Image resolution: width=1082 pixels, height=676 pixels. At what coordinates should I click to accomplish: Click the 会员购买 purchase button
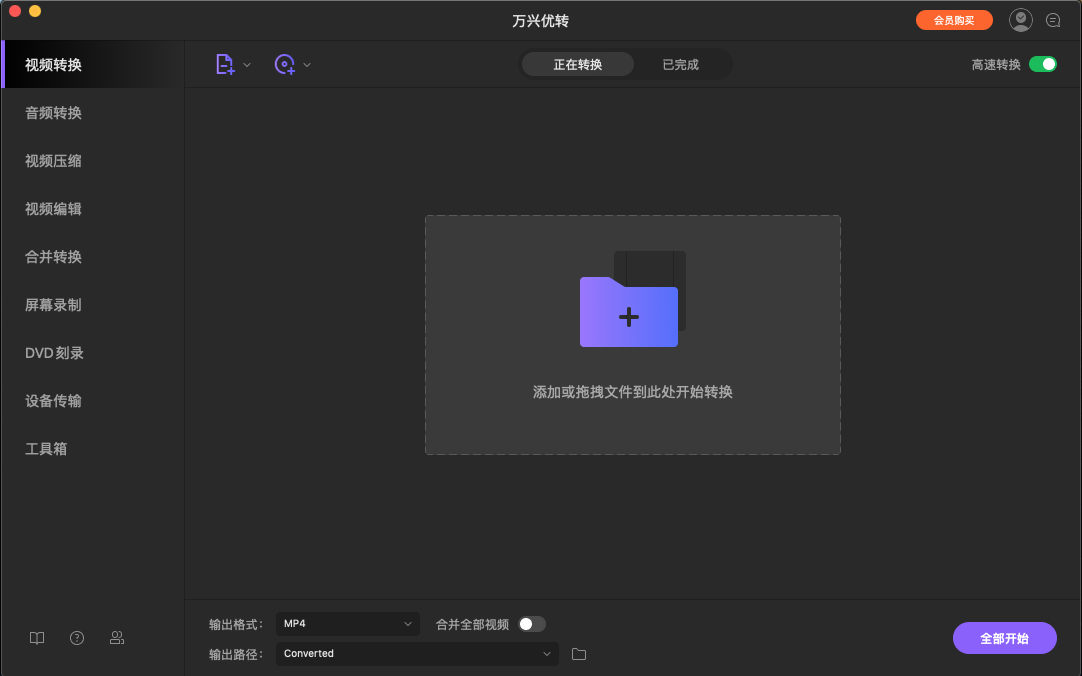coord(954,19)
